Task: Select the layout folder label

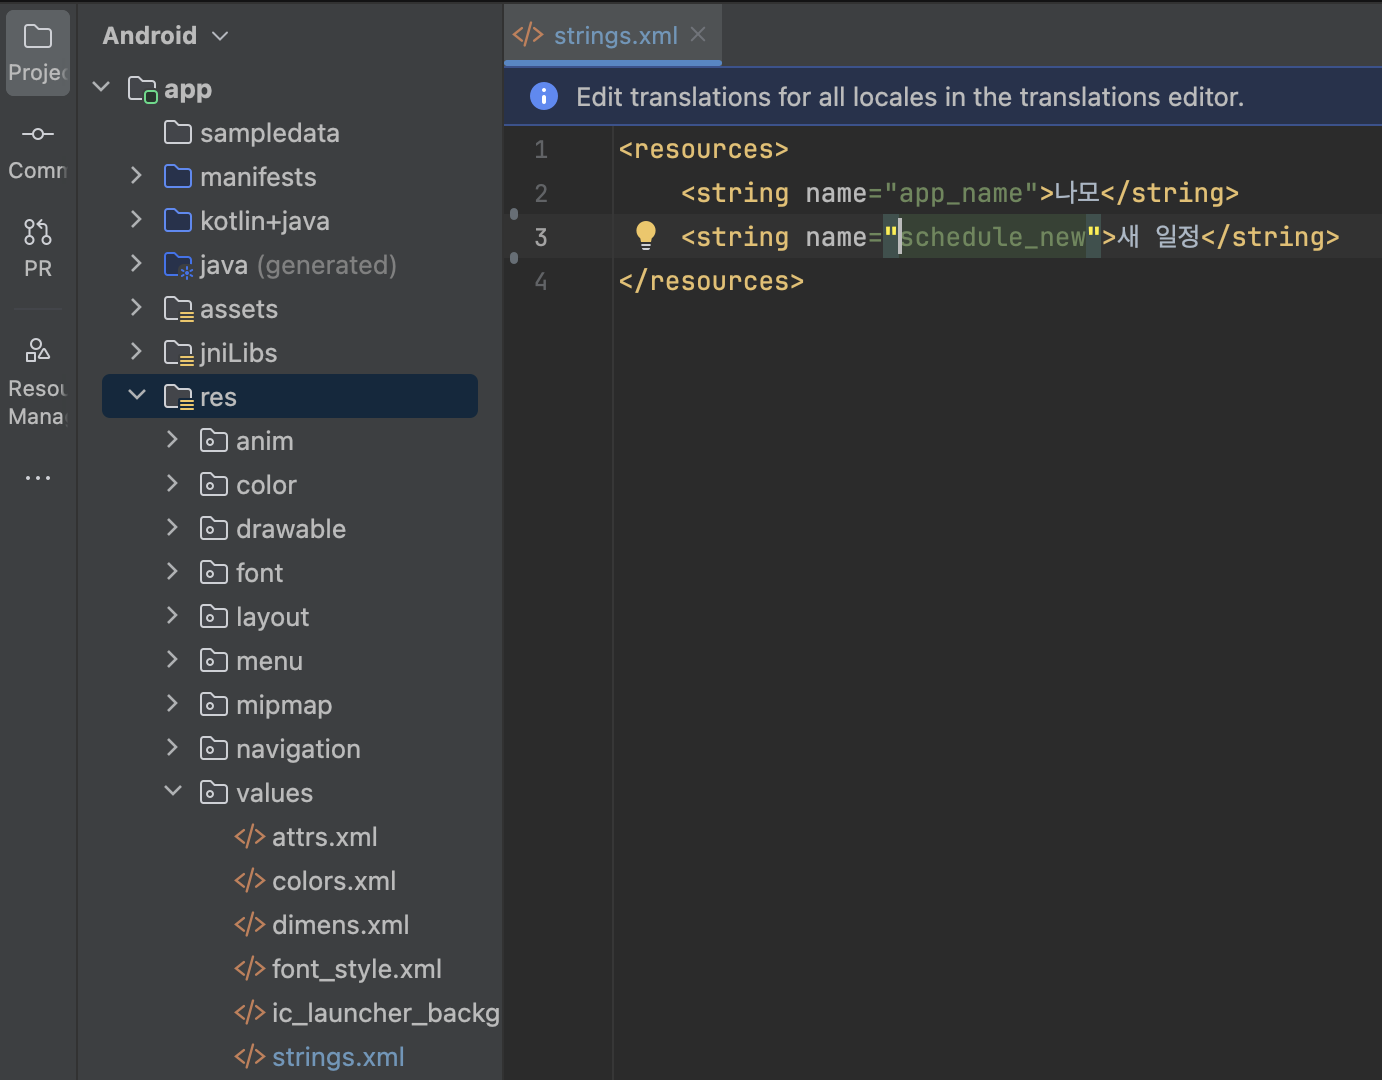Action: (x=272, y=617)
